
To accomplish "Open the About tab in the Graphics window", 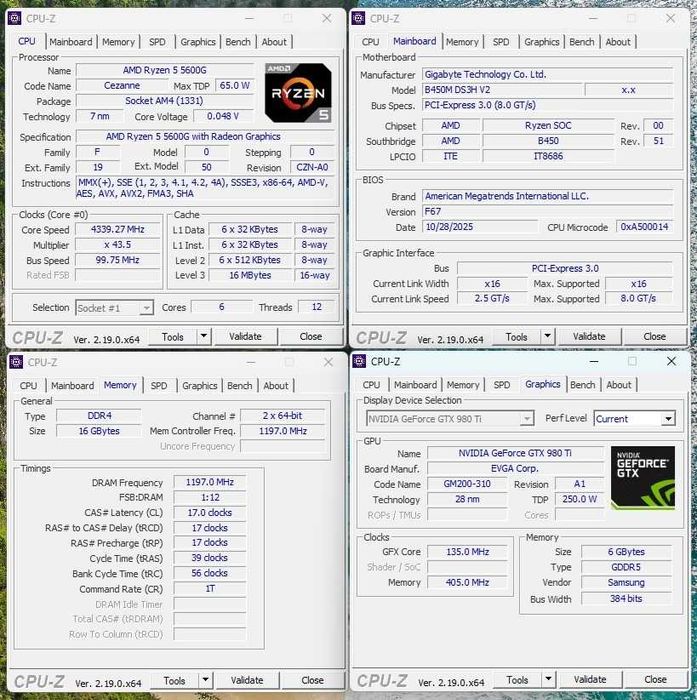I will [x=618, y=385].
